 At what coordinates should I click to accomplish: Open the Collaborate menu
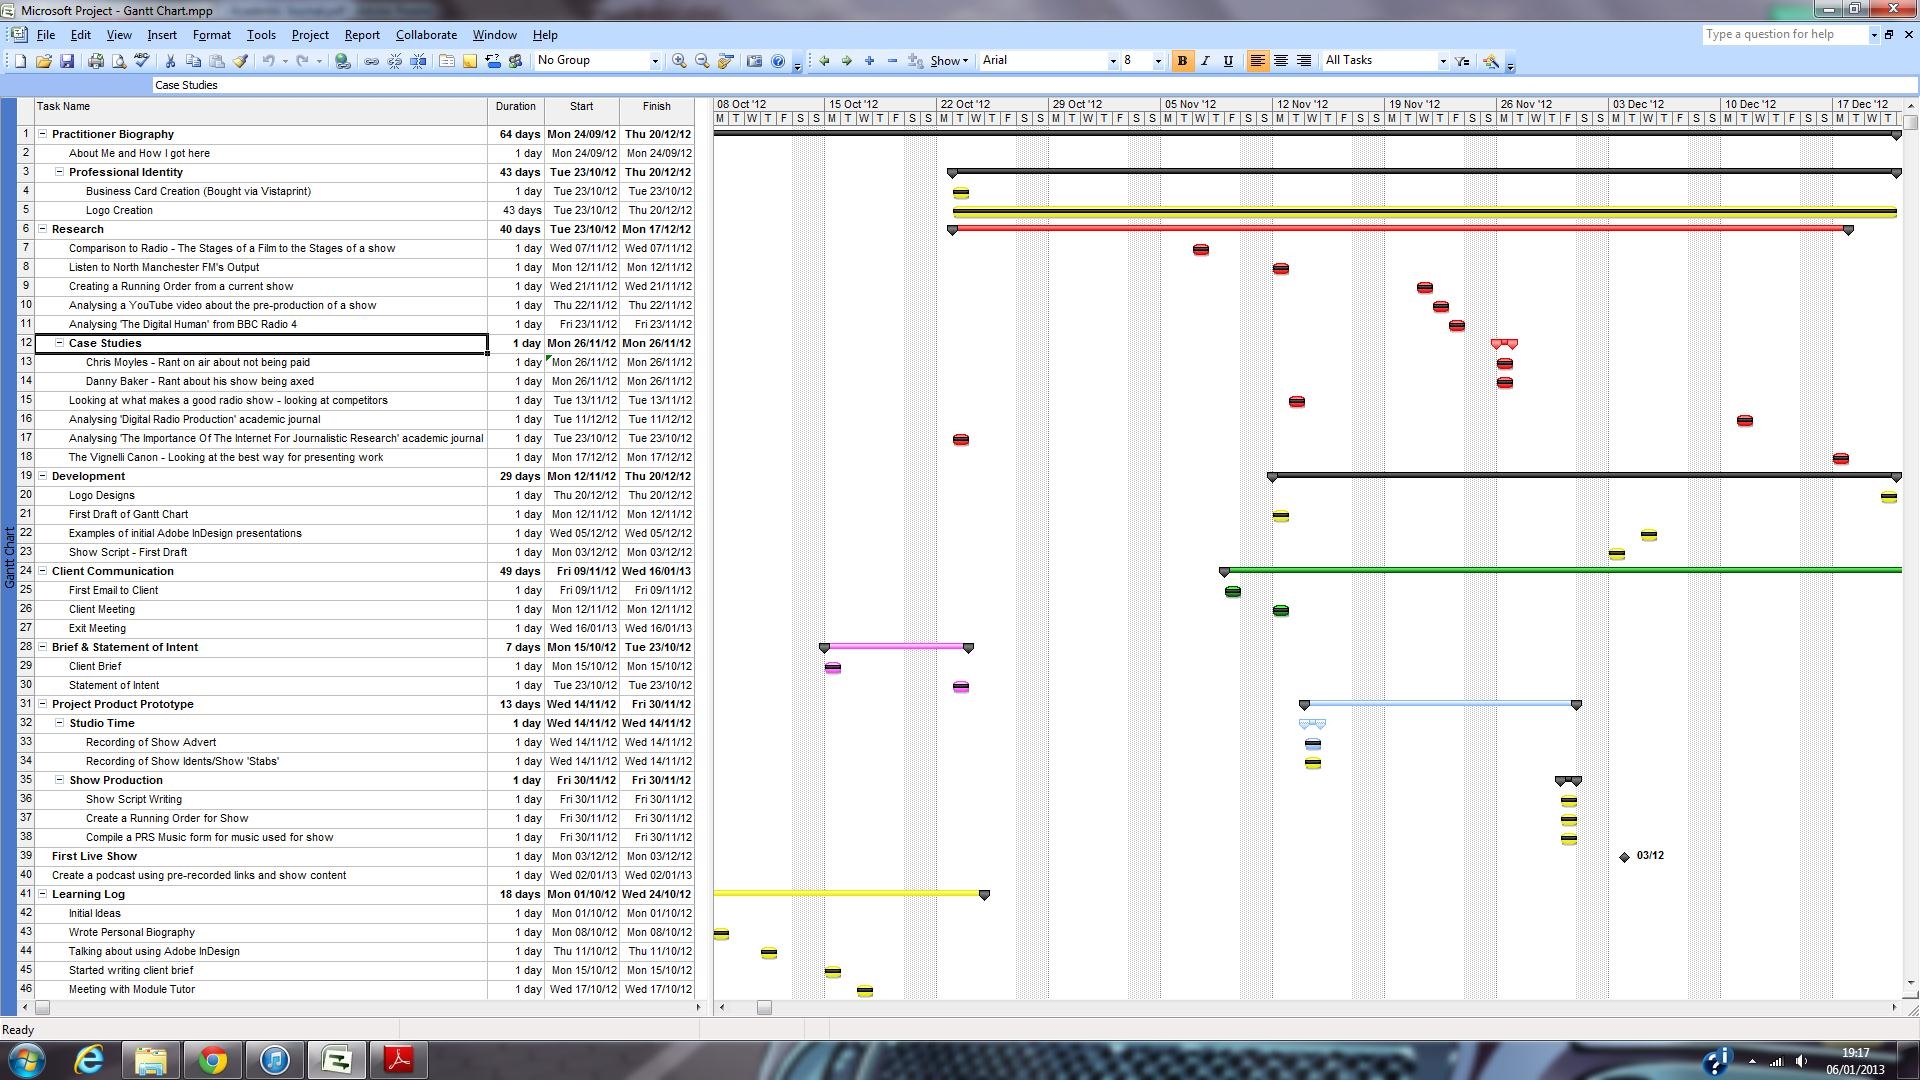coord(426,35)
